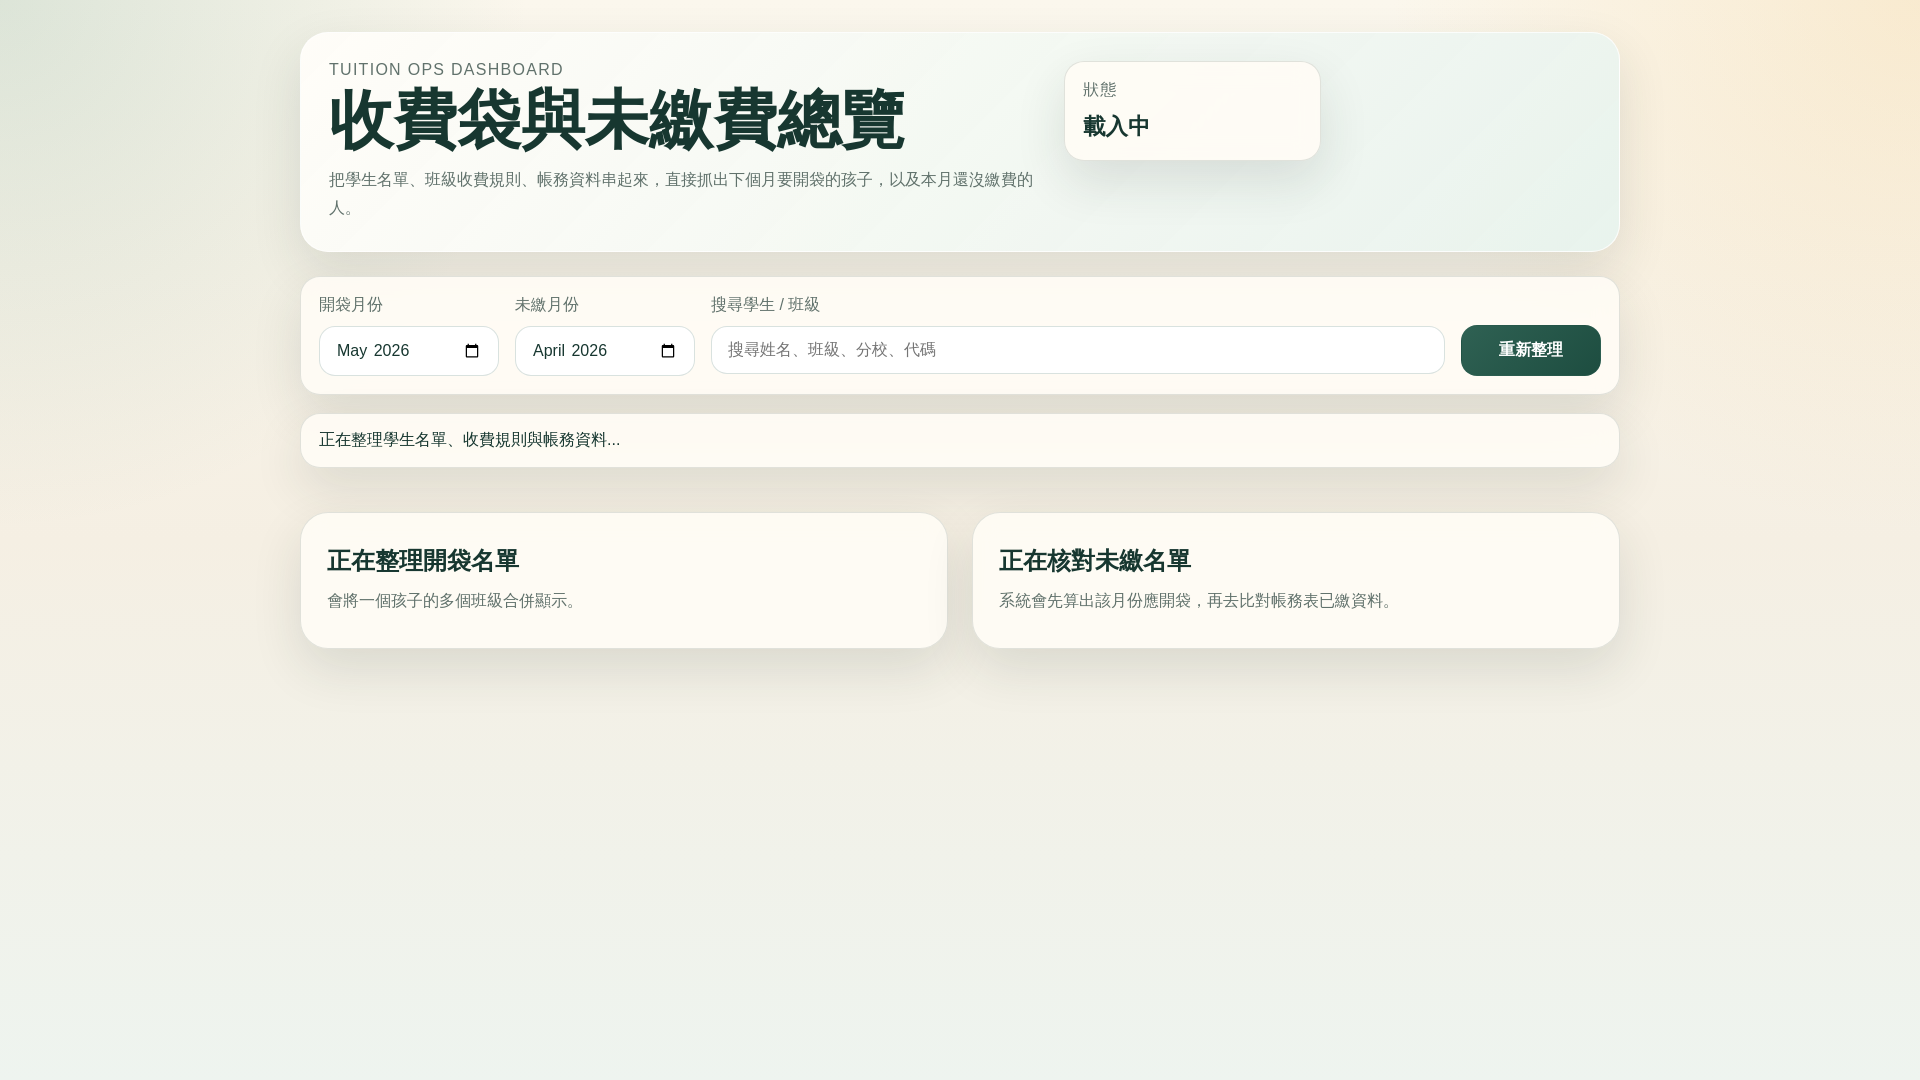Click the 正在核對未繳名單 card title
Screen dimensions: 1920x1080
pyautogui.click(x=1095, y=561)
